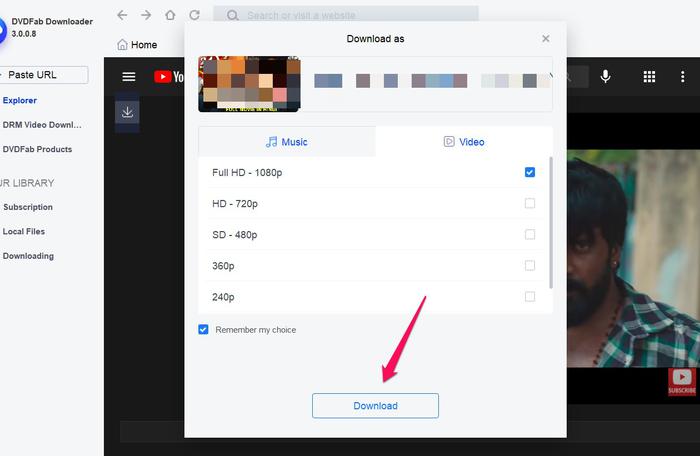Click the browser back arrow
This screenshot has height=456, width=700.
point(122,15)
